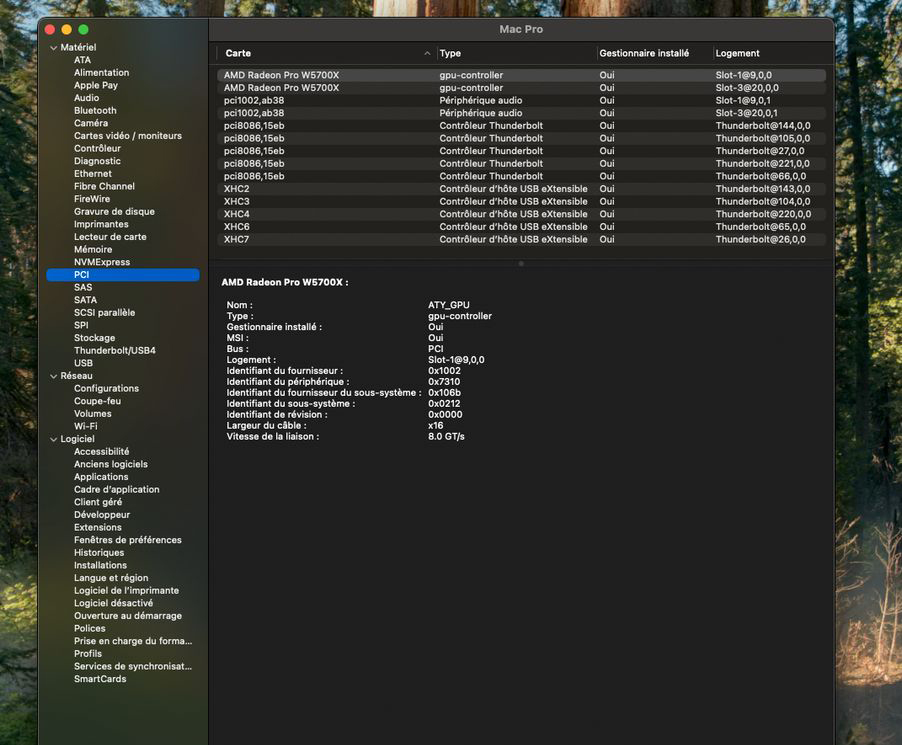Select AMD Radeon Pro W5700X row Slot-3@20,0,0

point(521,88)
